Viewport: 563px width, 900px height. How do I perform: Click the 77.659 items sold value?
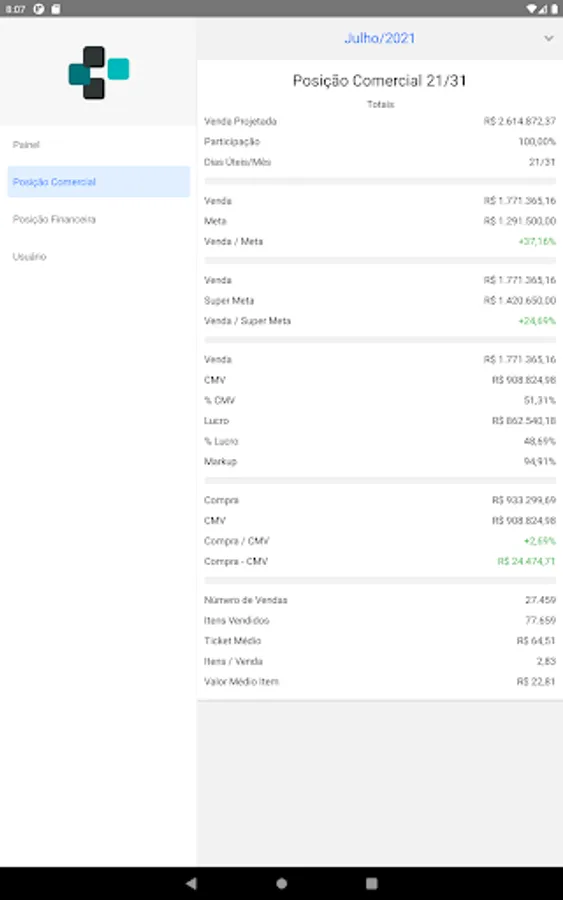coord(540,620)
